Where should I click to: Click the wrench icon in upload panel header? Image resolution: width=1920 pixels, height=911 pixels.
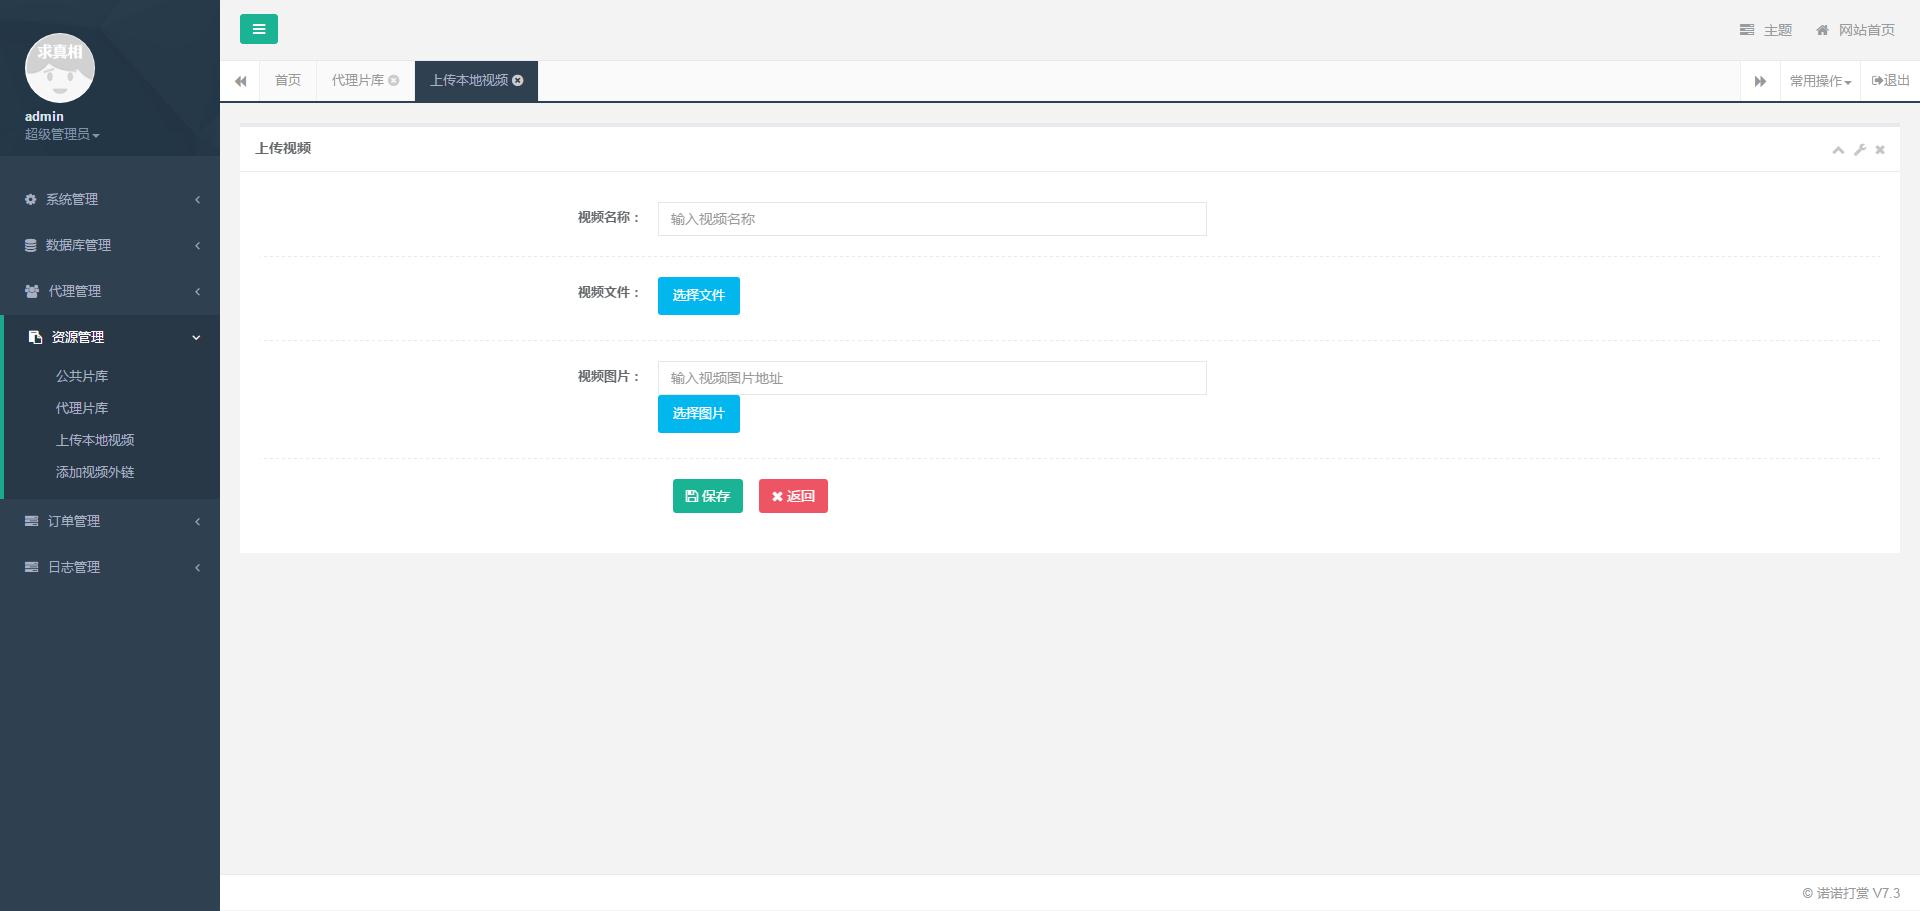[1859, 150]
